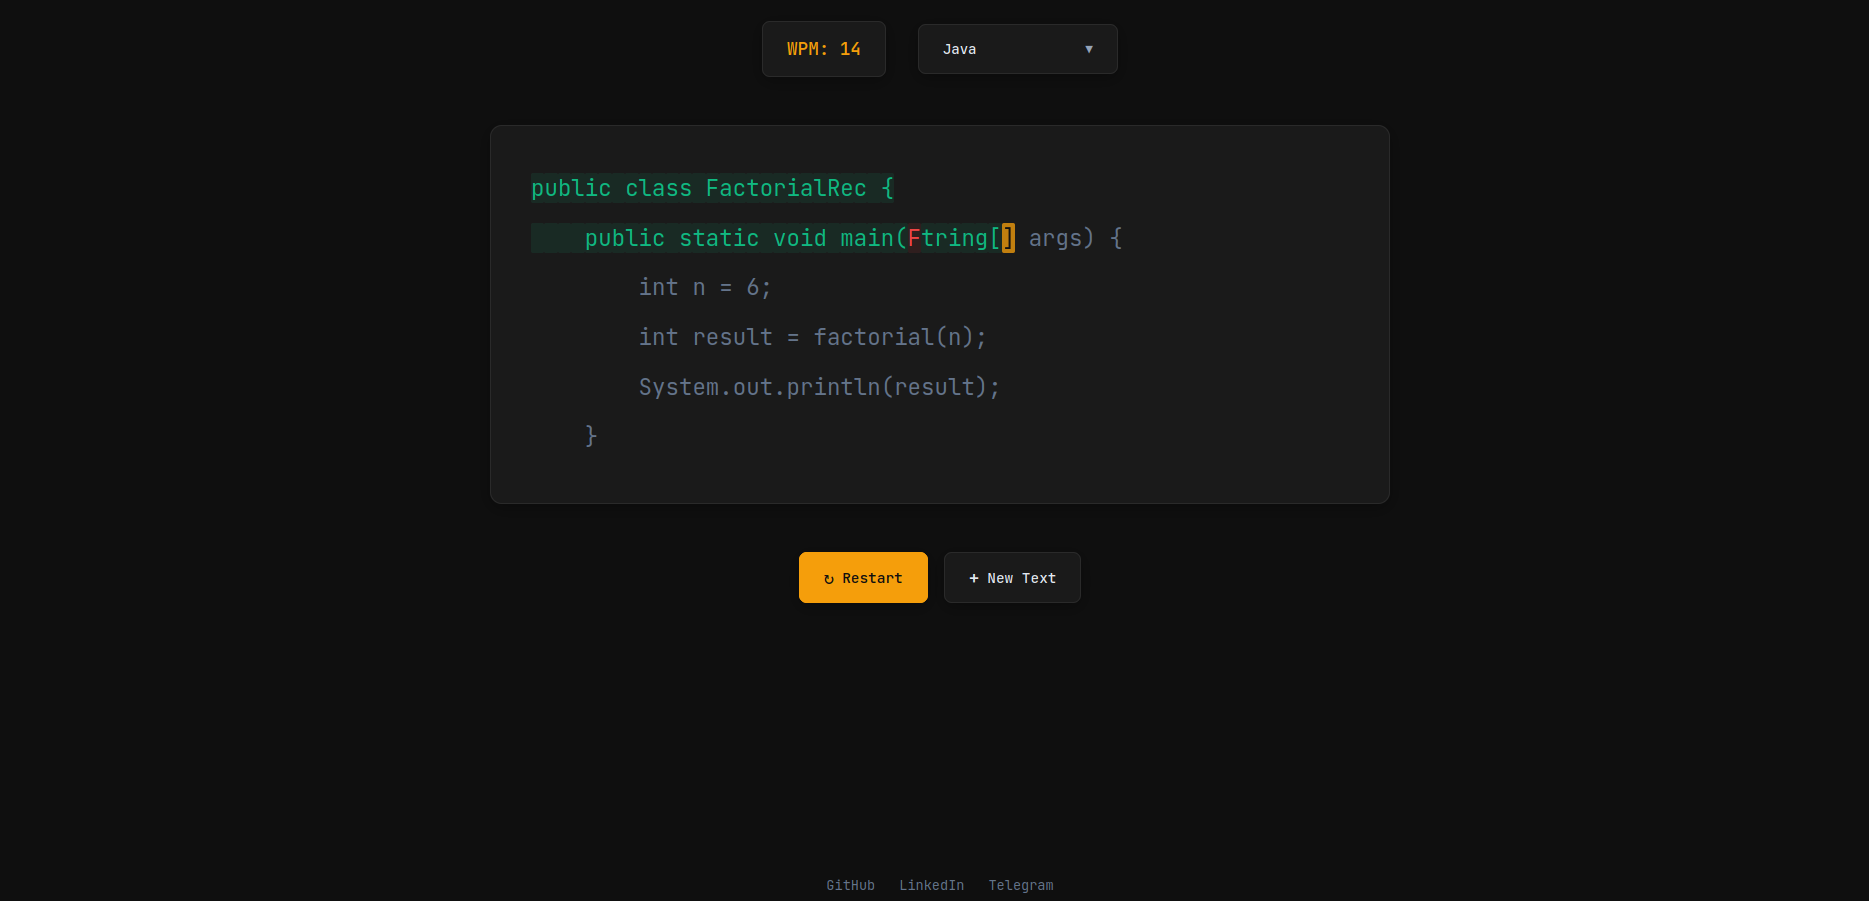Click the typed 'static' keyword
Screen dimensions: 1869x901
point(719,238)
